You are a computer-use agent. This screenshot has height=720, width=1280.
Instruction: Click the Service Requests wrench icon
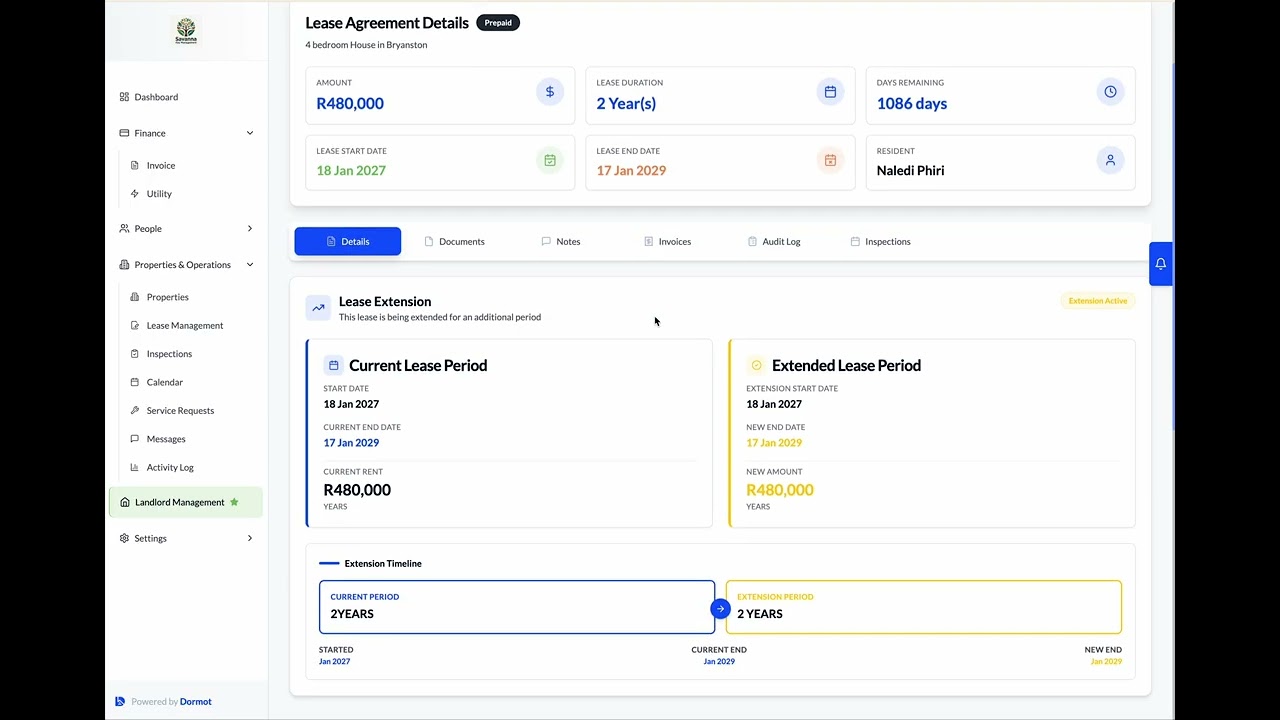coord(136,410)
